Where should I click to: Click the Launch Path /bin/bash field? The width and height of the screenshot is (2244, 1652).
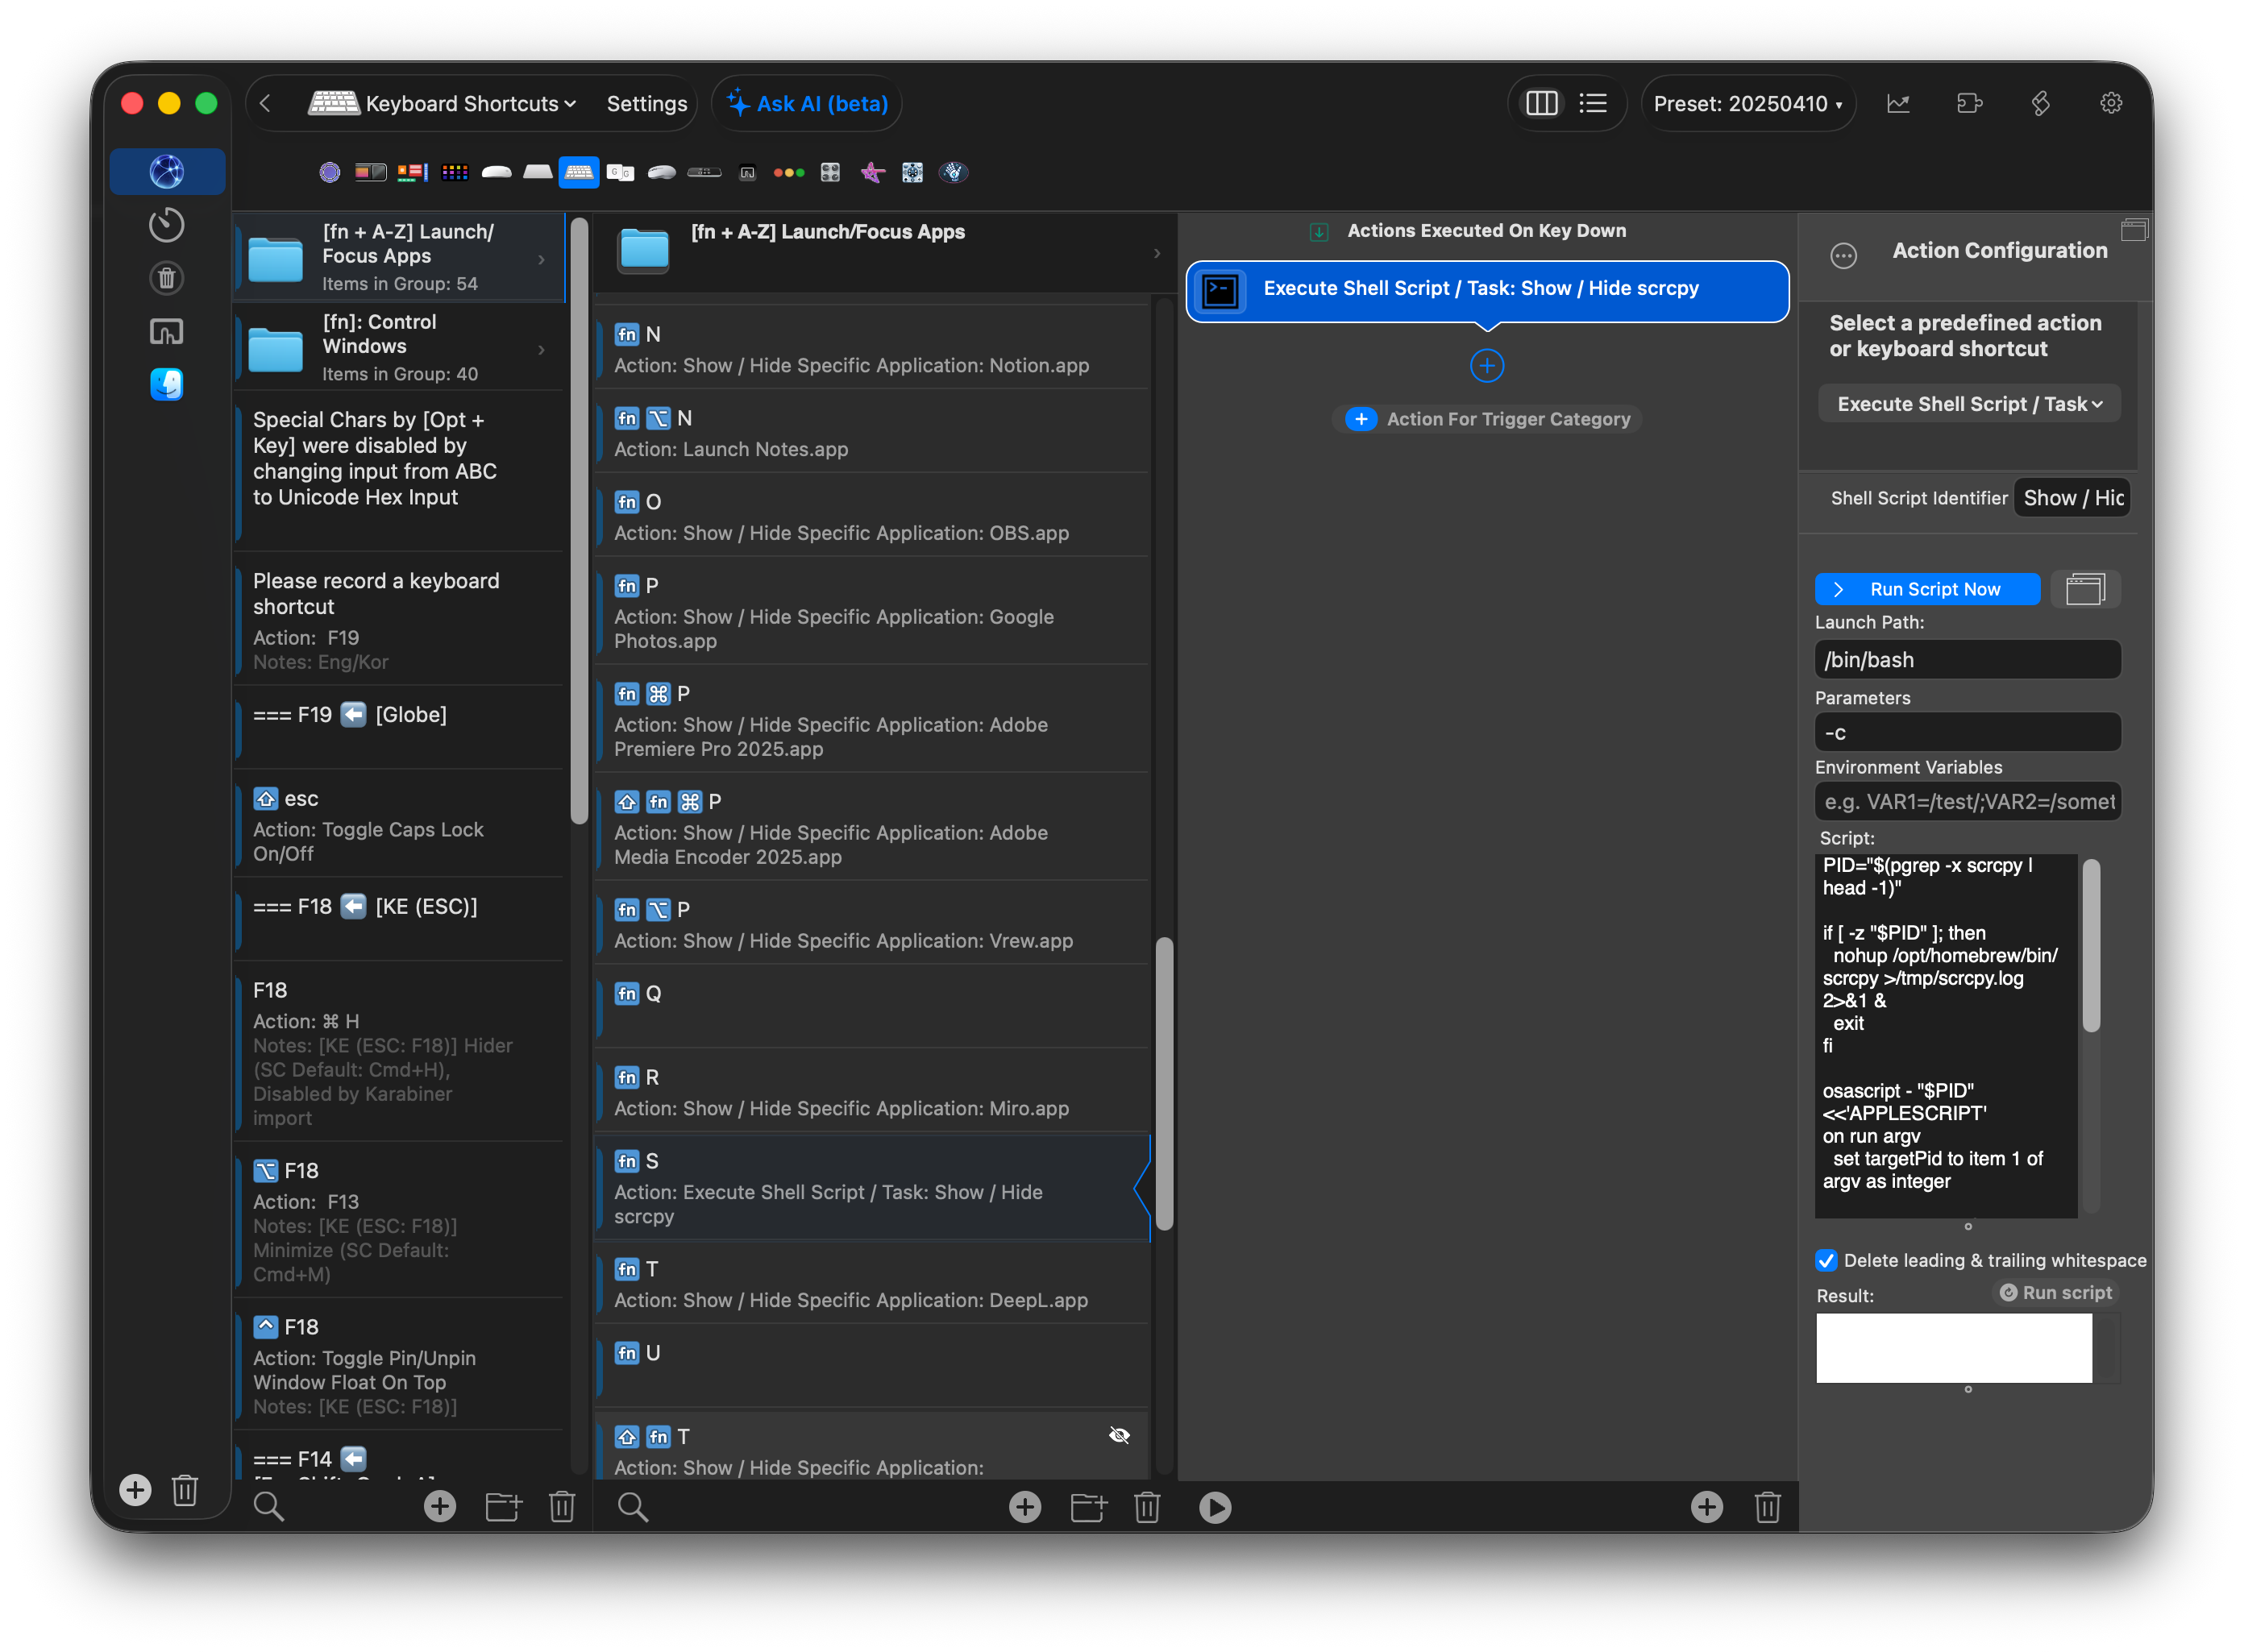[x=1967, y=659]
